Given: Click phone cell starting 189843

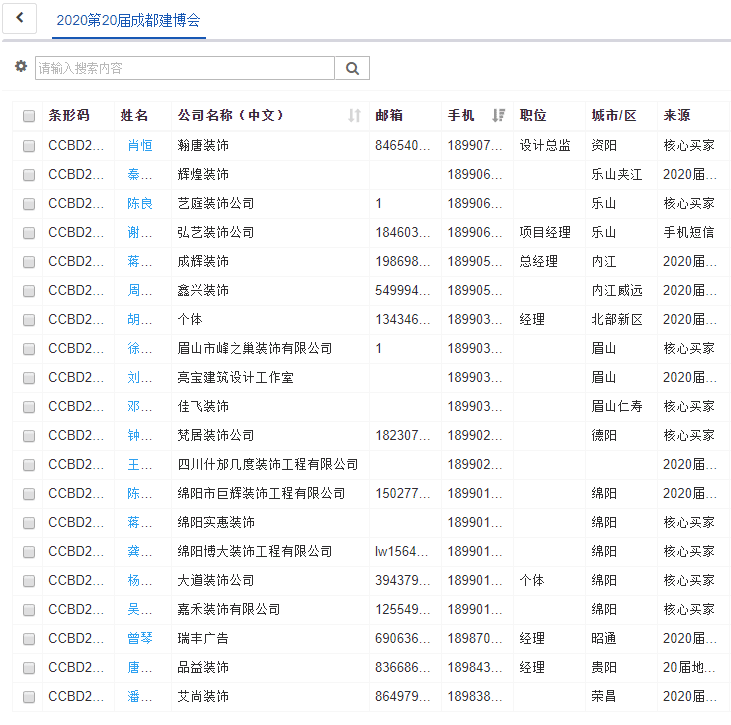Looking at the screenshot, I should click(x=475, y=667).
